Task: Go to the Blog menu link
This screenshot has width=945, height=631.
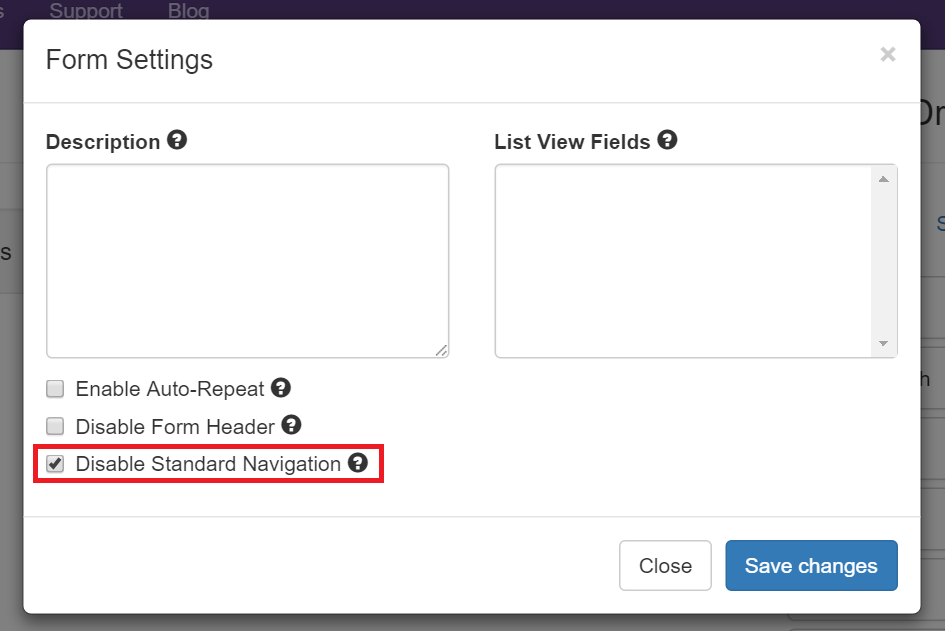Action: point(189,11)
